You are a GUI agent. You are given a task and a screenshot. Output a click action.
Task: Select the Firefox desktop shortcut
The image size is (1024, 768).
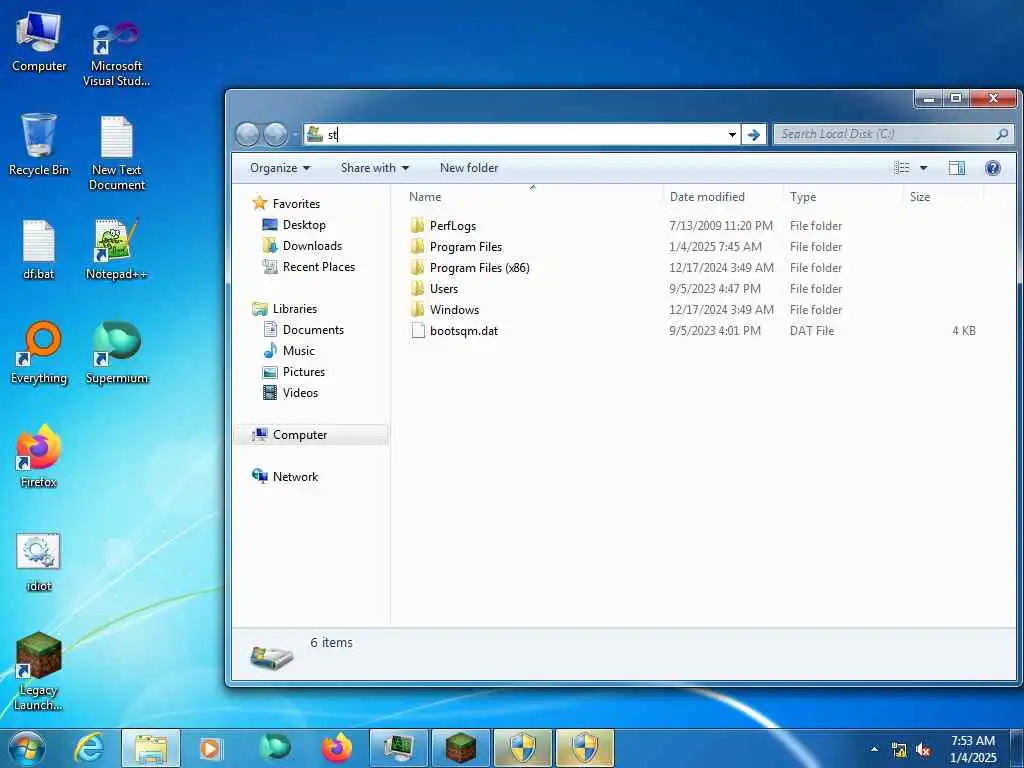click(x=39, y=456)
